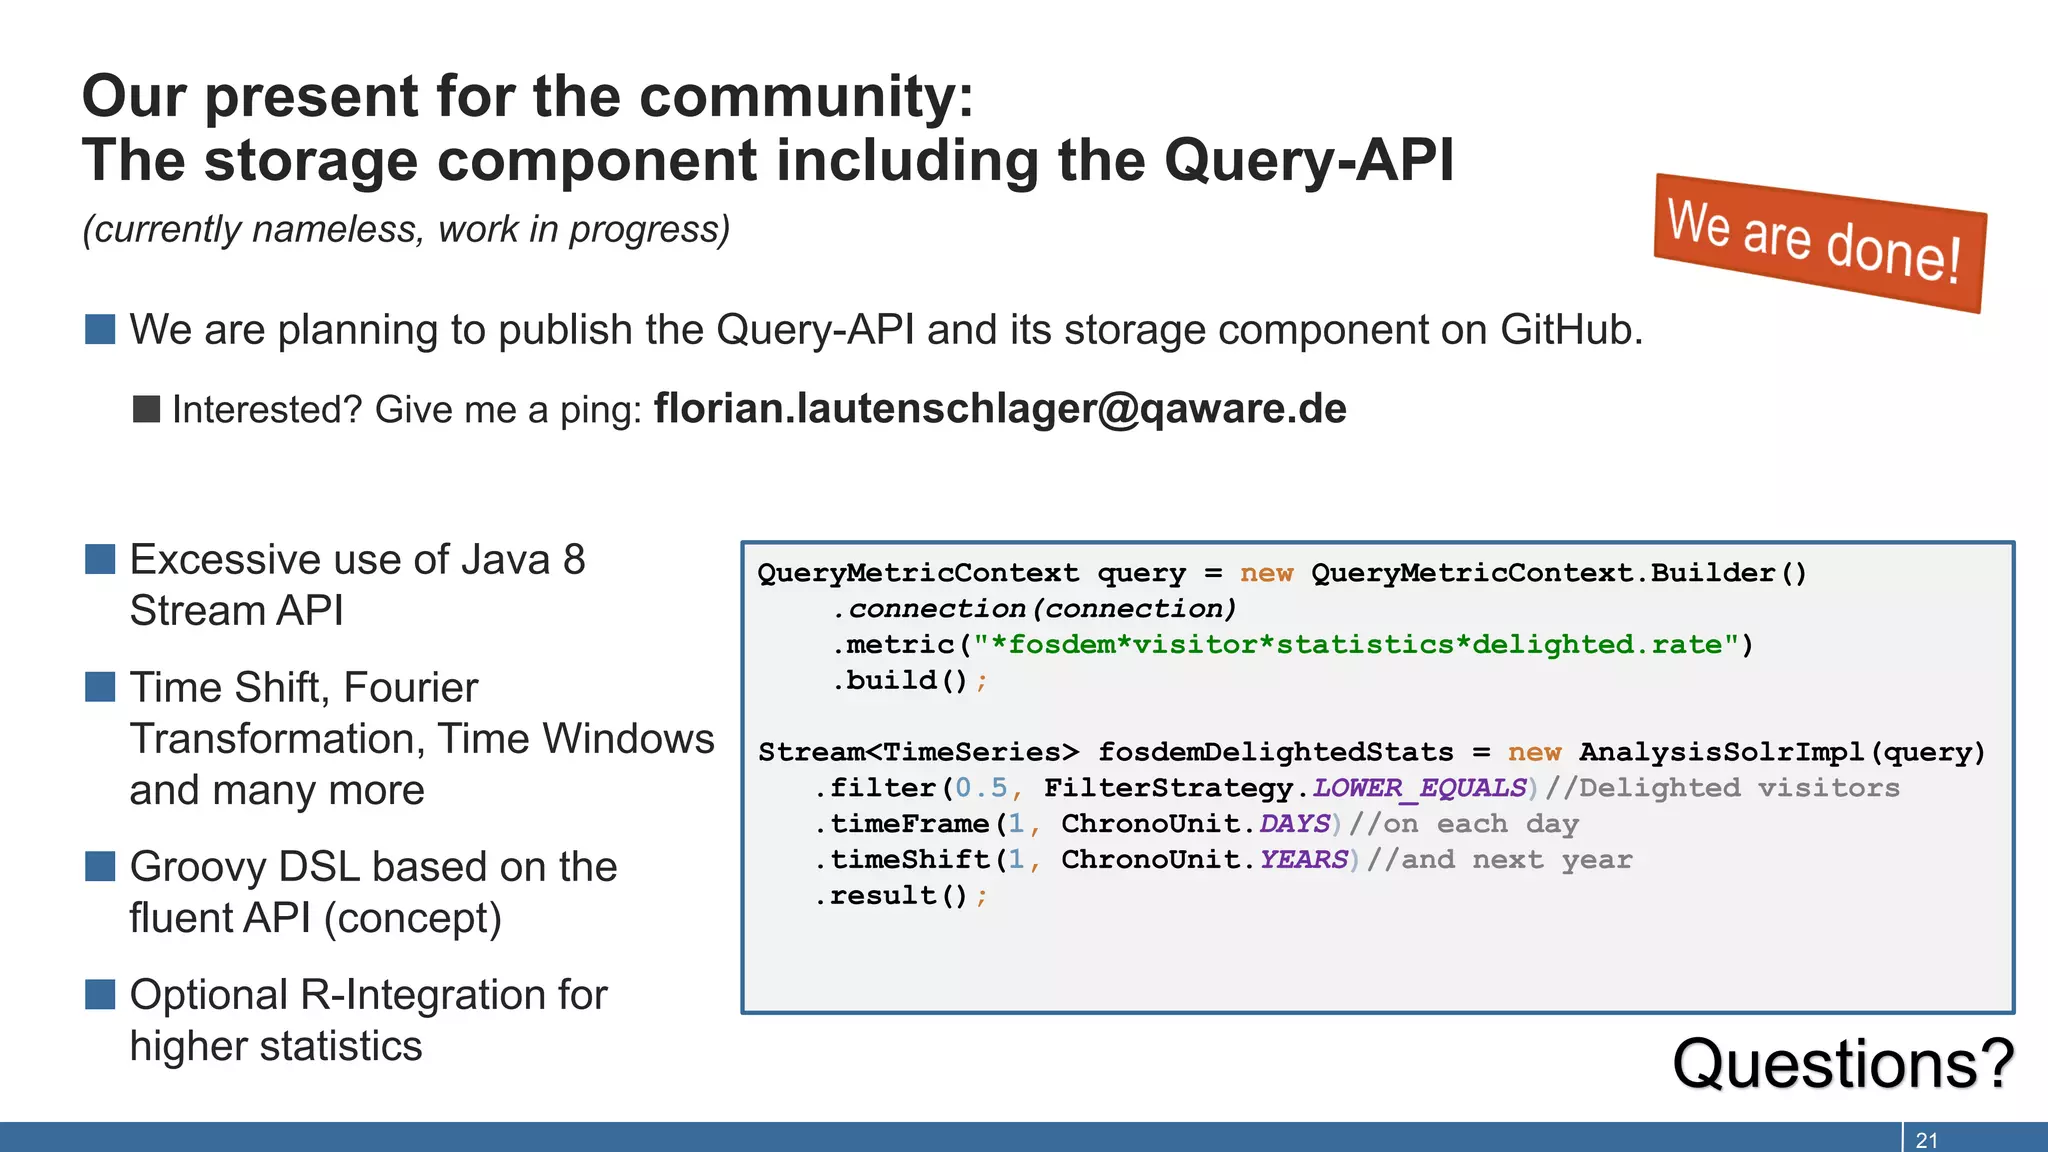Viewport: 2048px width, 1152px height.
Task: Click 'AnalysisSolrImpl(query)' in the code
Action: click(1782, 752)
